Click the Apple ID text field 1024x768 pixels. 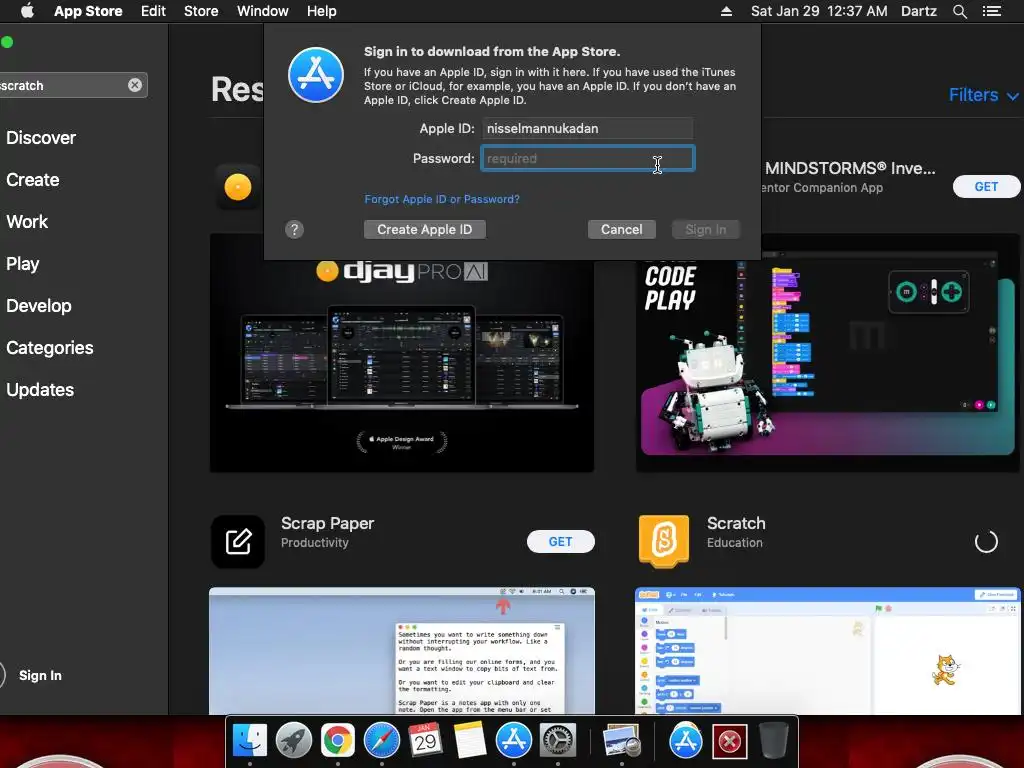(587, 129)
